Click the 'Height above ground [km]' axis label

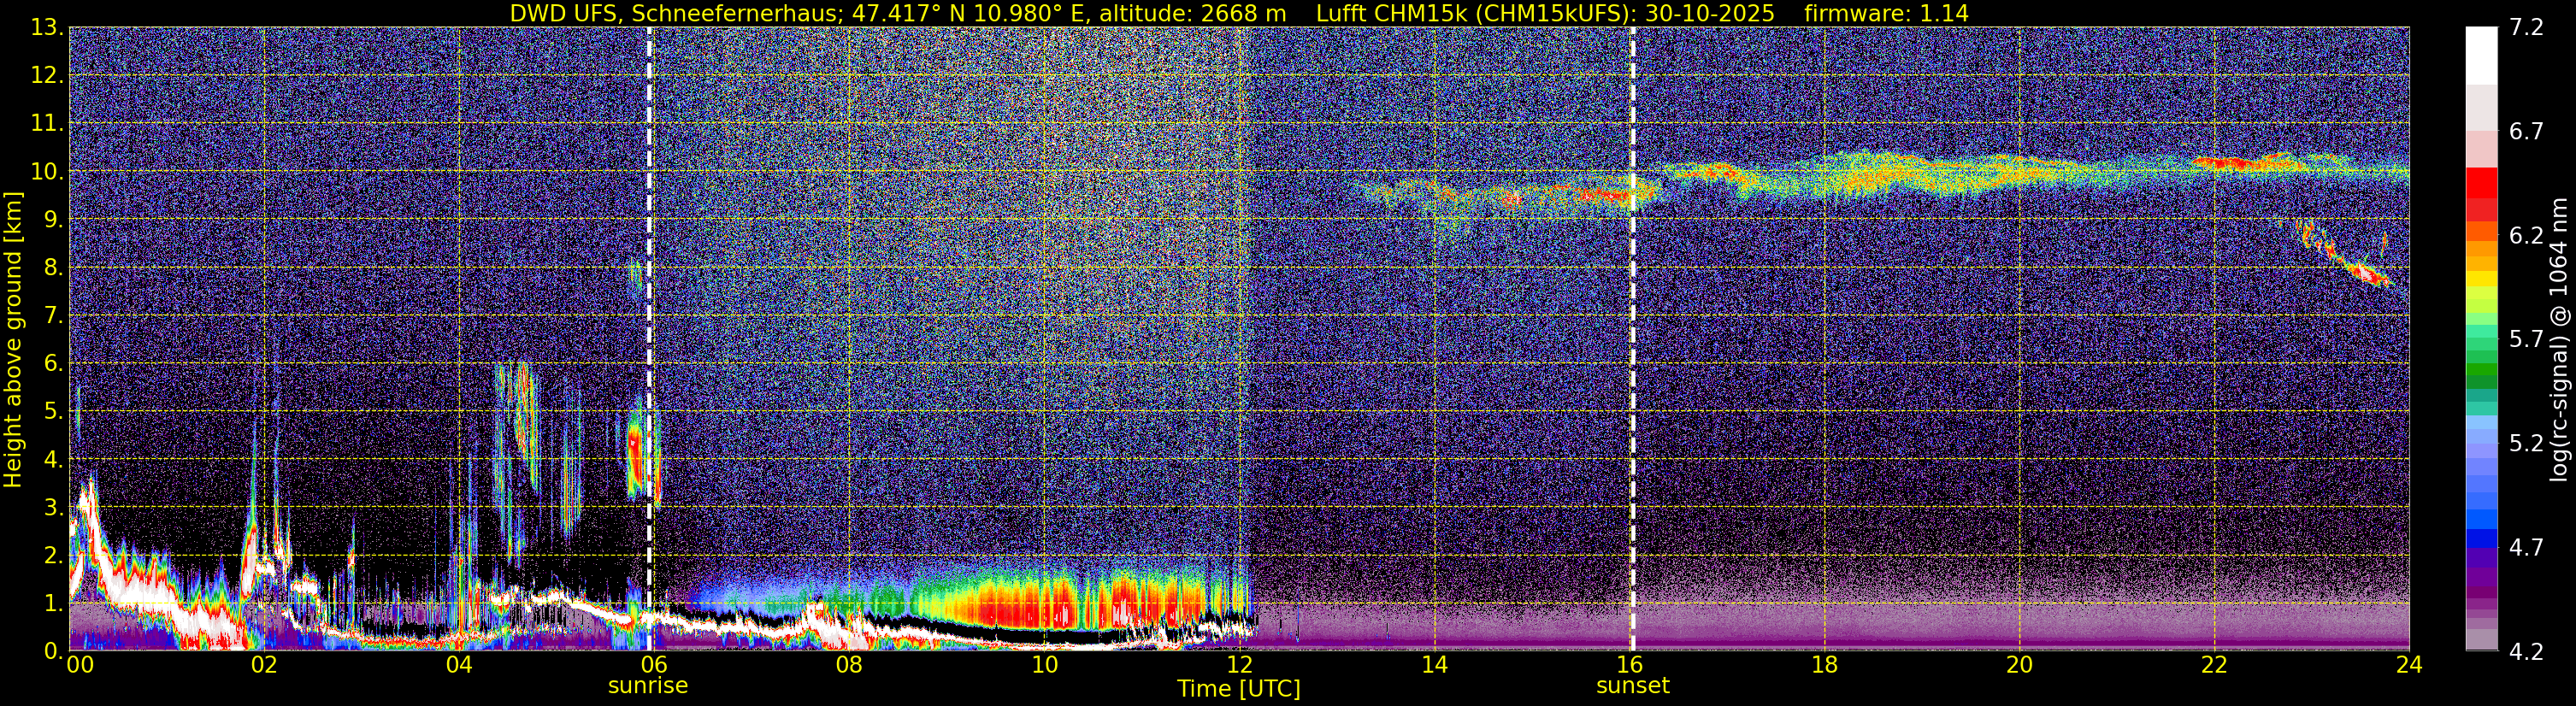[x=13, y=340]
